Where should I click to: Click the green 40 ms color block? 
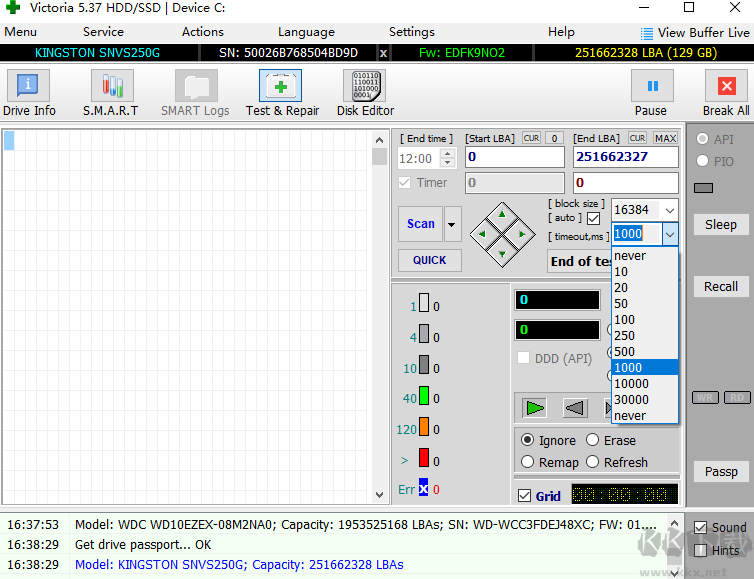[x=424, y=396]
